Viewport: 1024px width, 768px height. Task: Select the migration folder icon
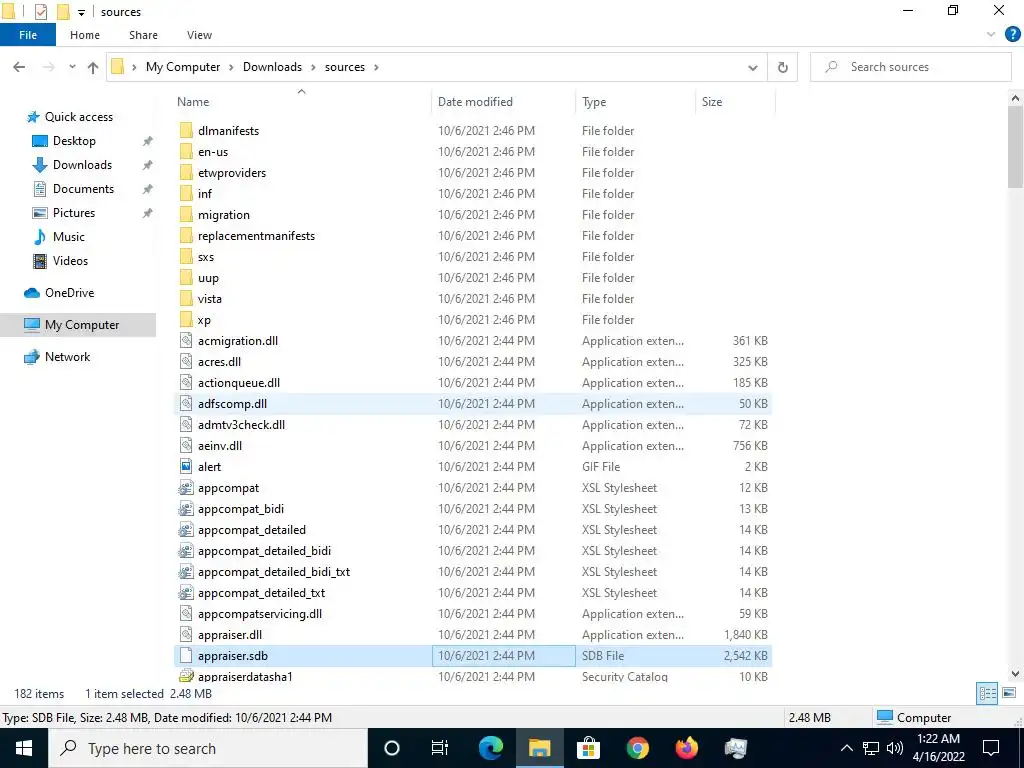tap(186, 215)
